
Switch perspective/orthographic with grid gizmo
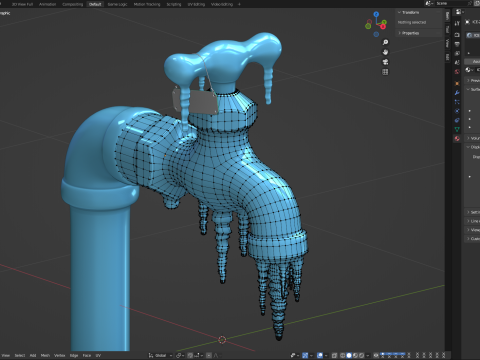385,72
